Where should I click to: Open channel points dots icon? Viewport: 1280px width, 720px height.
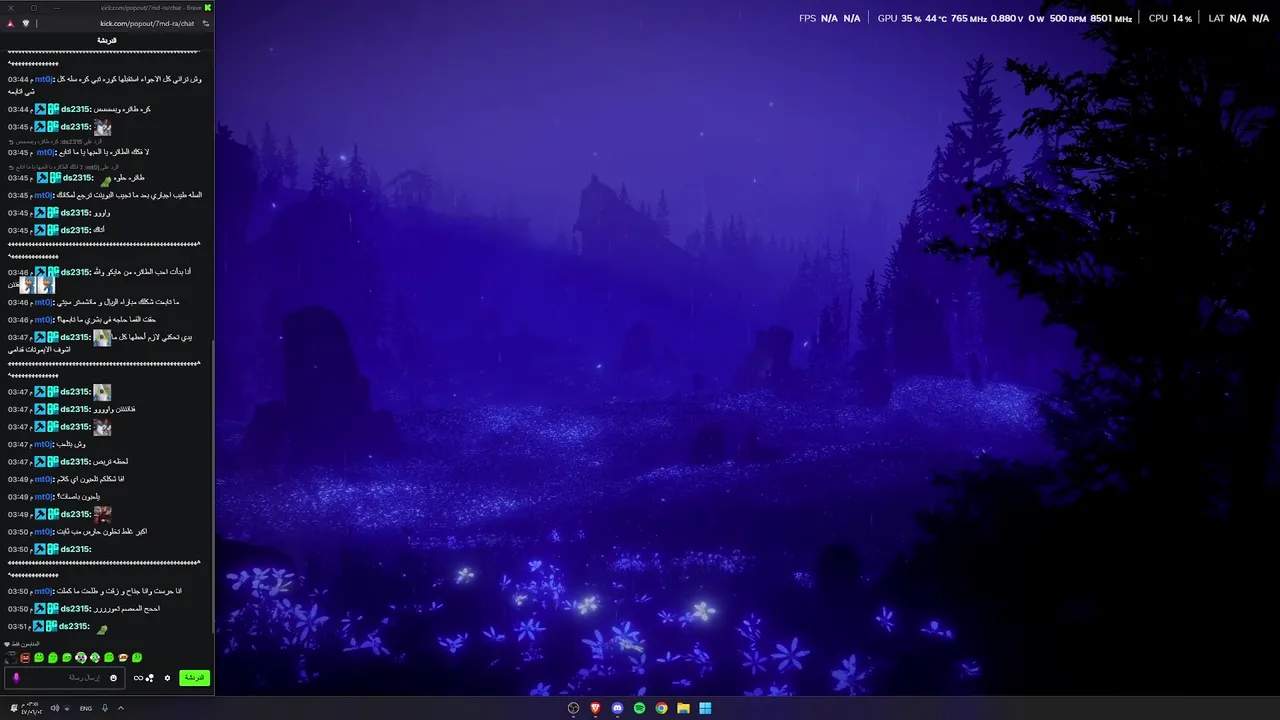(150, 678)
